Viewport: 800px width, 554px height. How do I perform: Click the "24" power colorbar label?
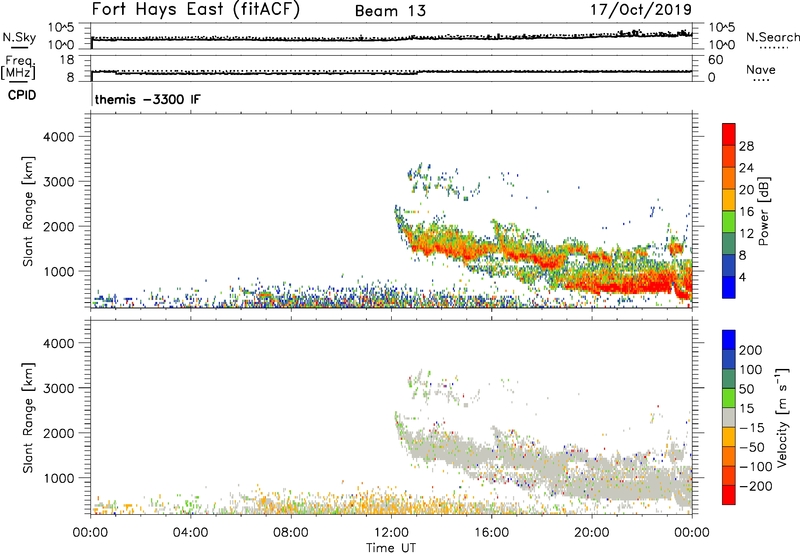pyautogui.click(x=746, y=168)
